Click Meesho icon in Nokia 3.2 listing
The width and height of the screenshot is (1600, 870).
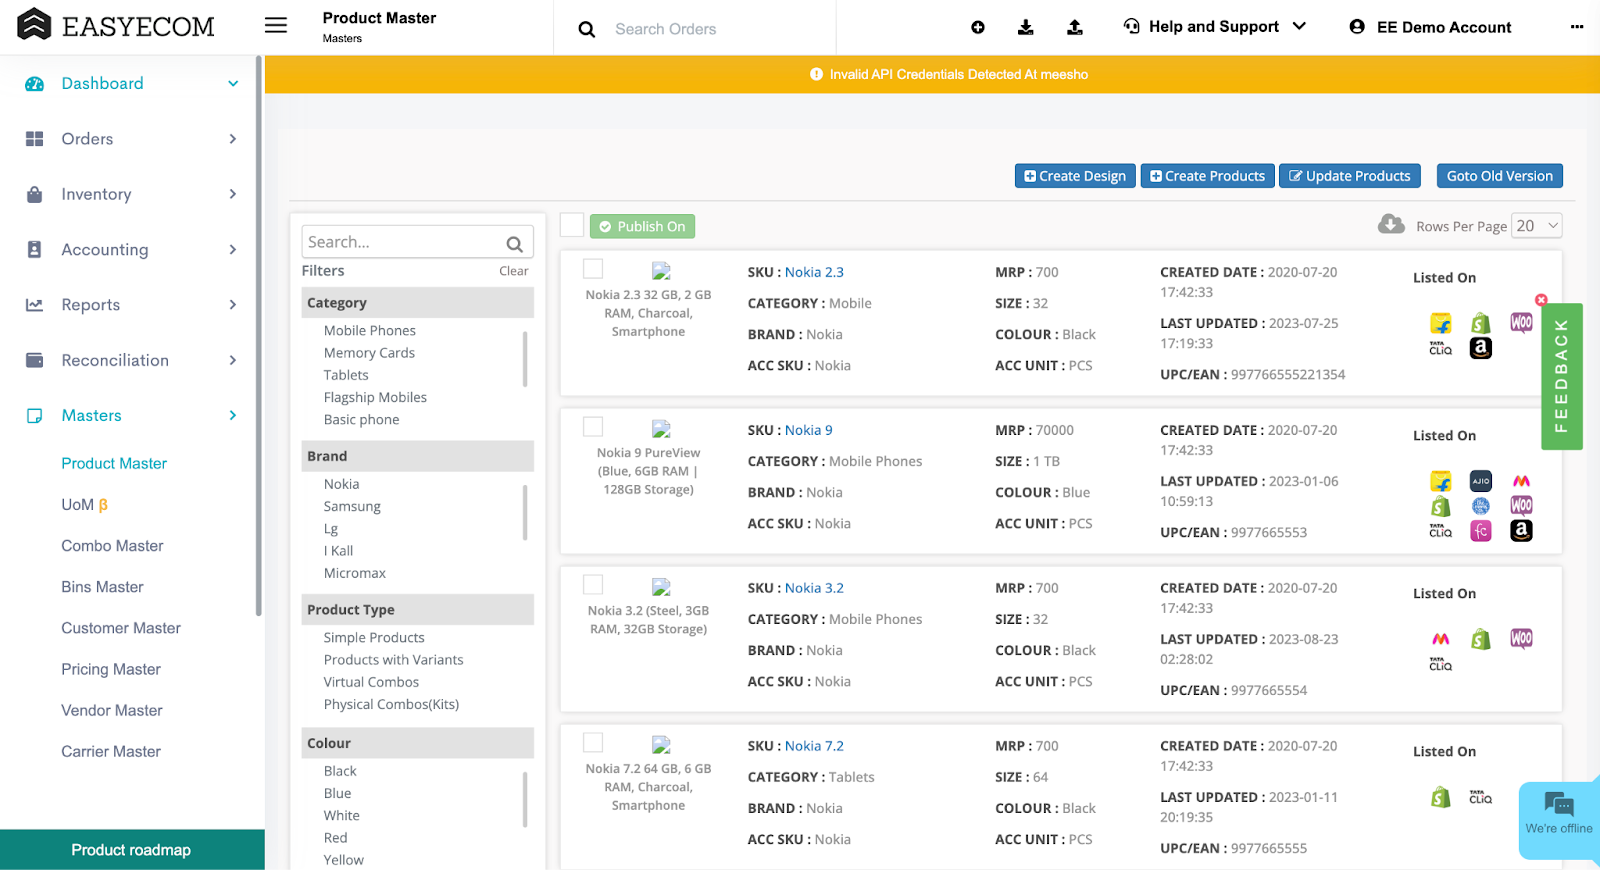point(1441,639)
